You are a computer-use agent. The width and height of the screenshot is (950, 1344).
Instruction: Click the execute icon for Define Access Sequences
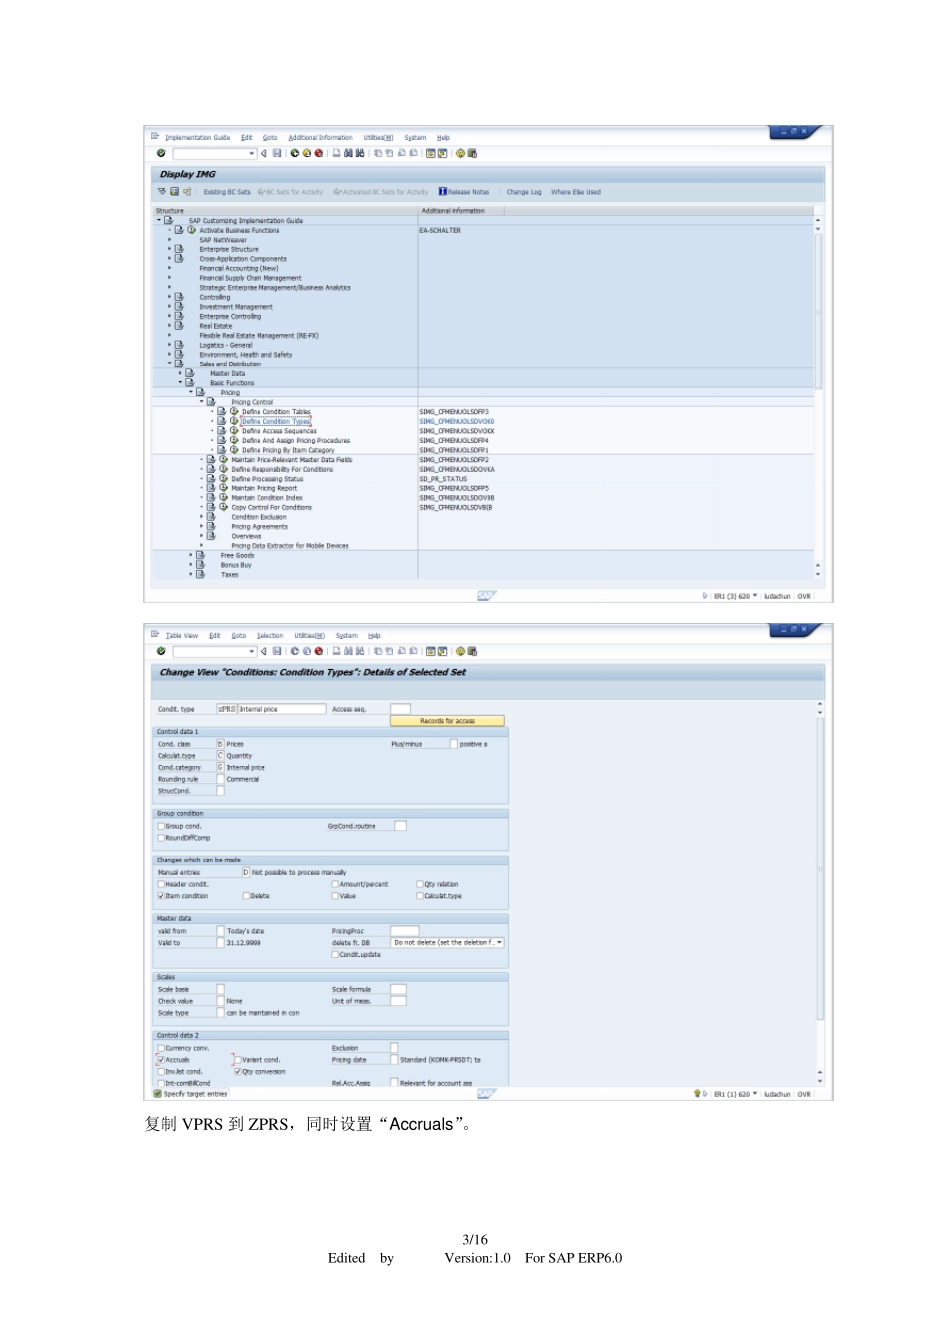click(x=234, y=431)
